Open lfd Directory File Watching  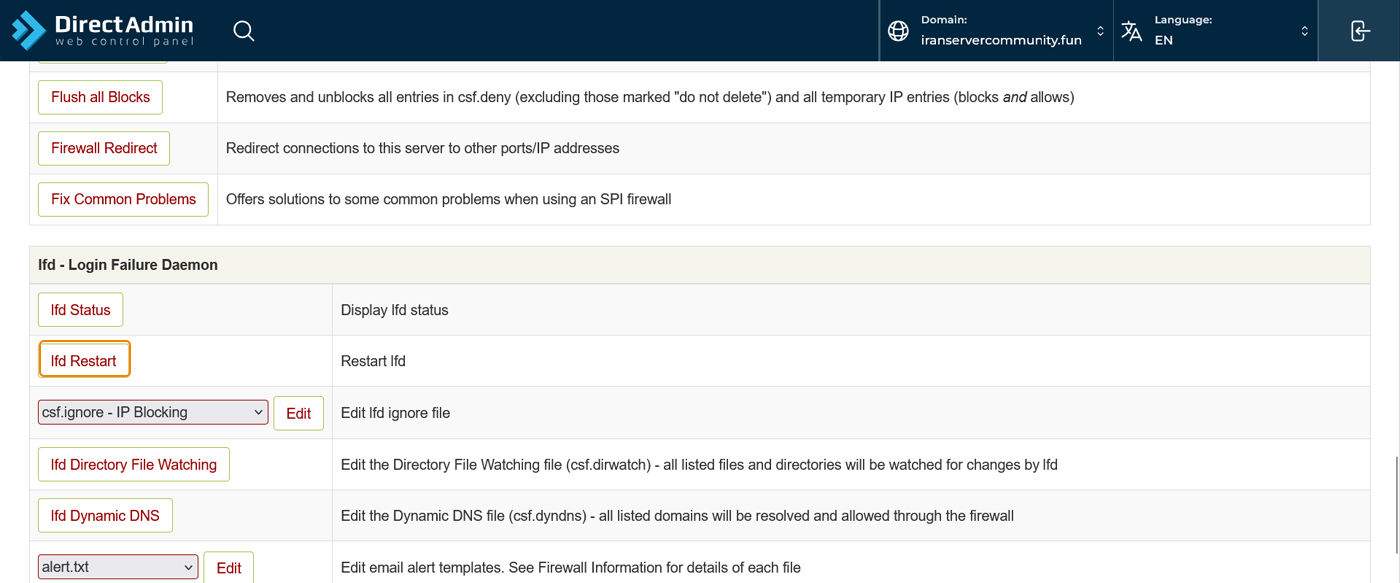click(x=134, y=465)
